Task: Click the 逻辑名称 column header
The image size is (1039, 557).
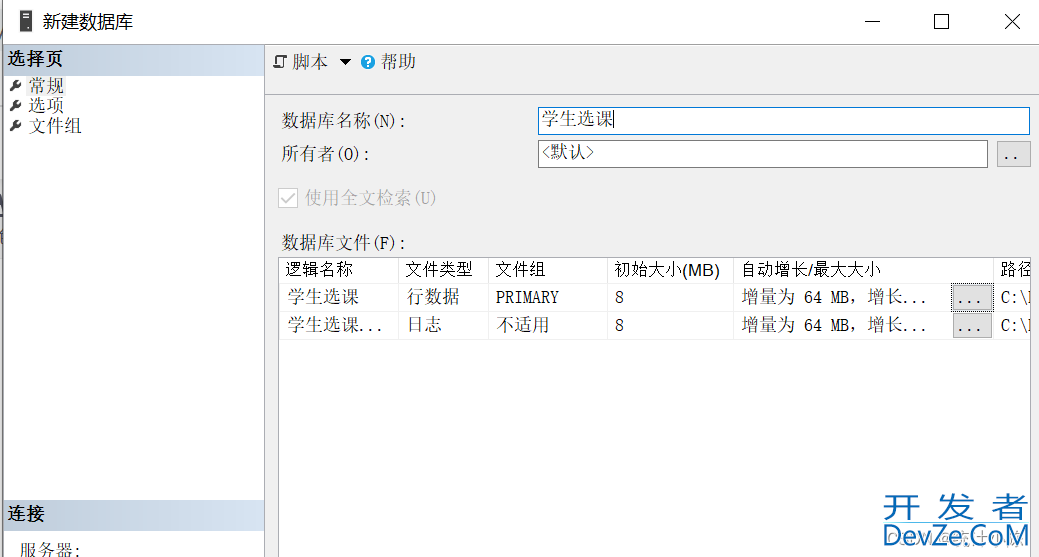Action: pyautogui.click(x=320, y=269)
